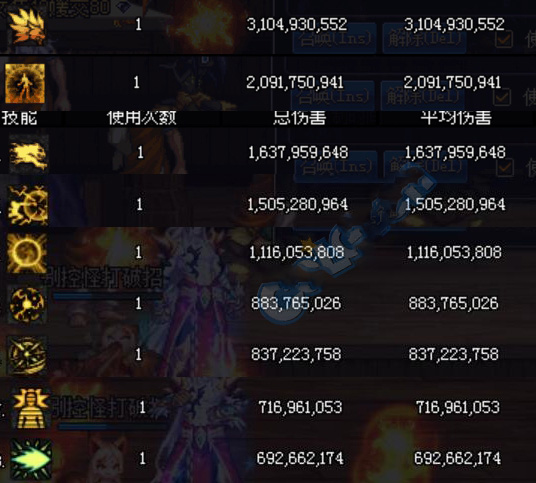Toggle the checkbox beside the top 解除(Del) button
The width and height of the screenshot is (536, 483).
504,39
